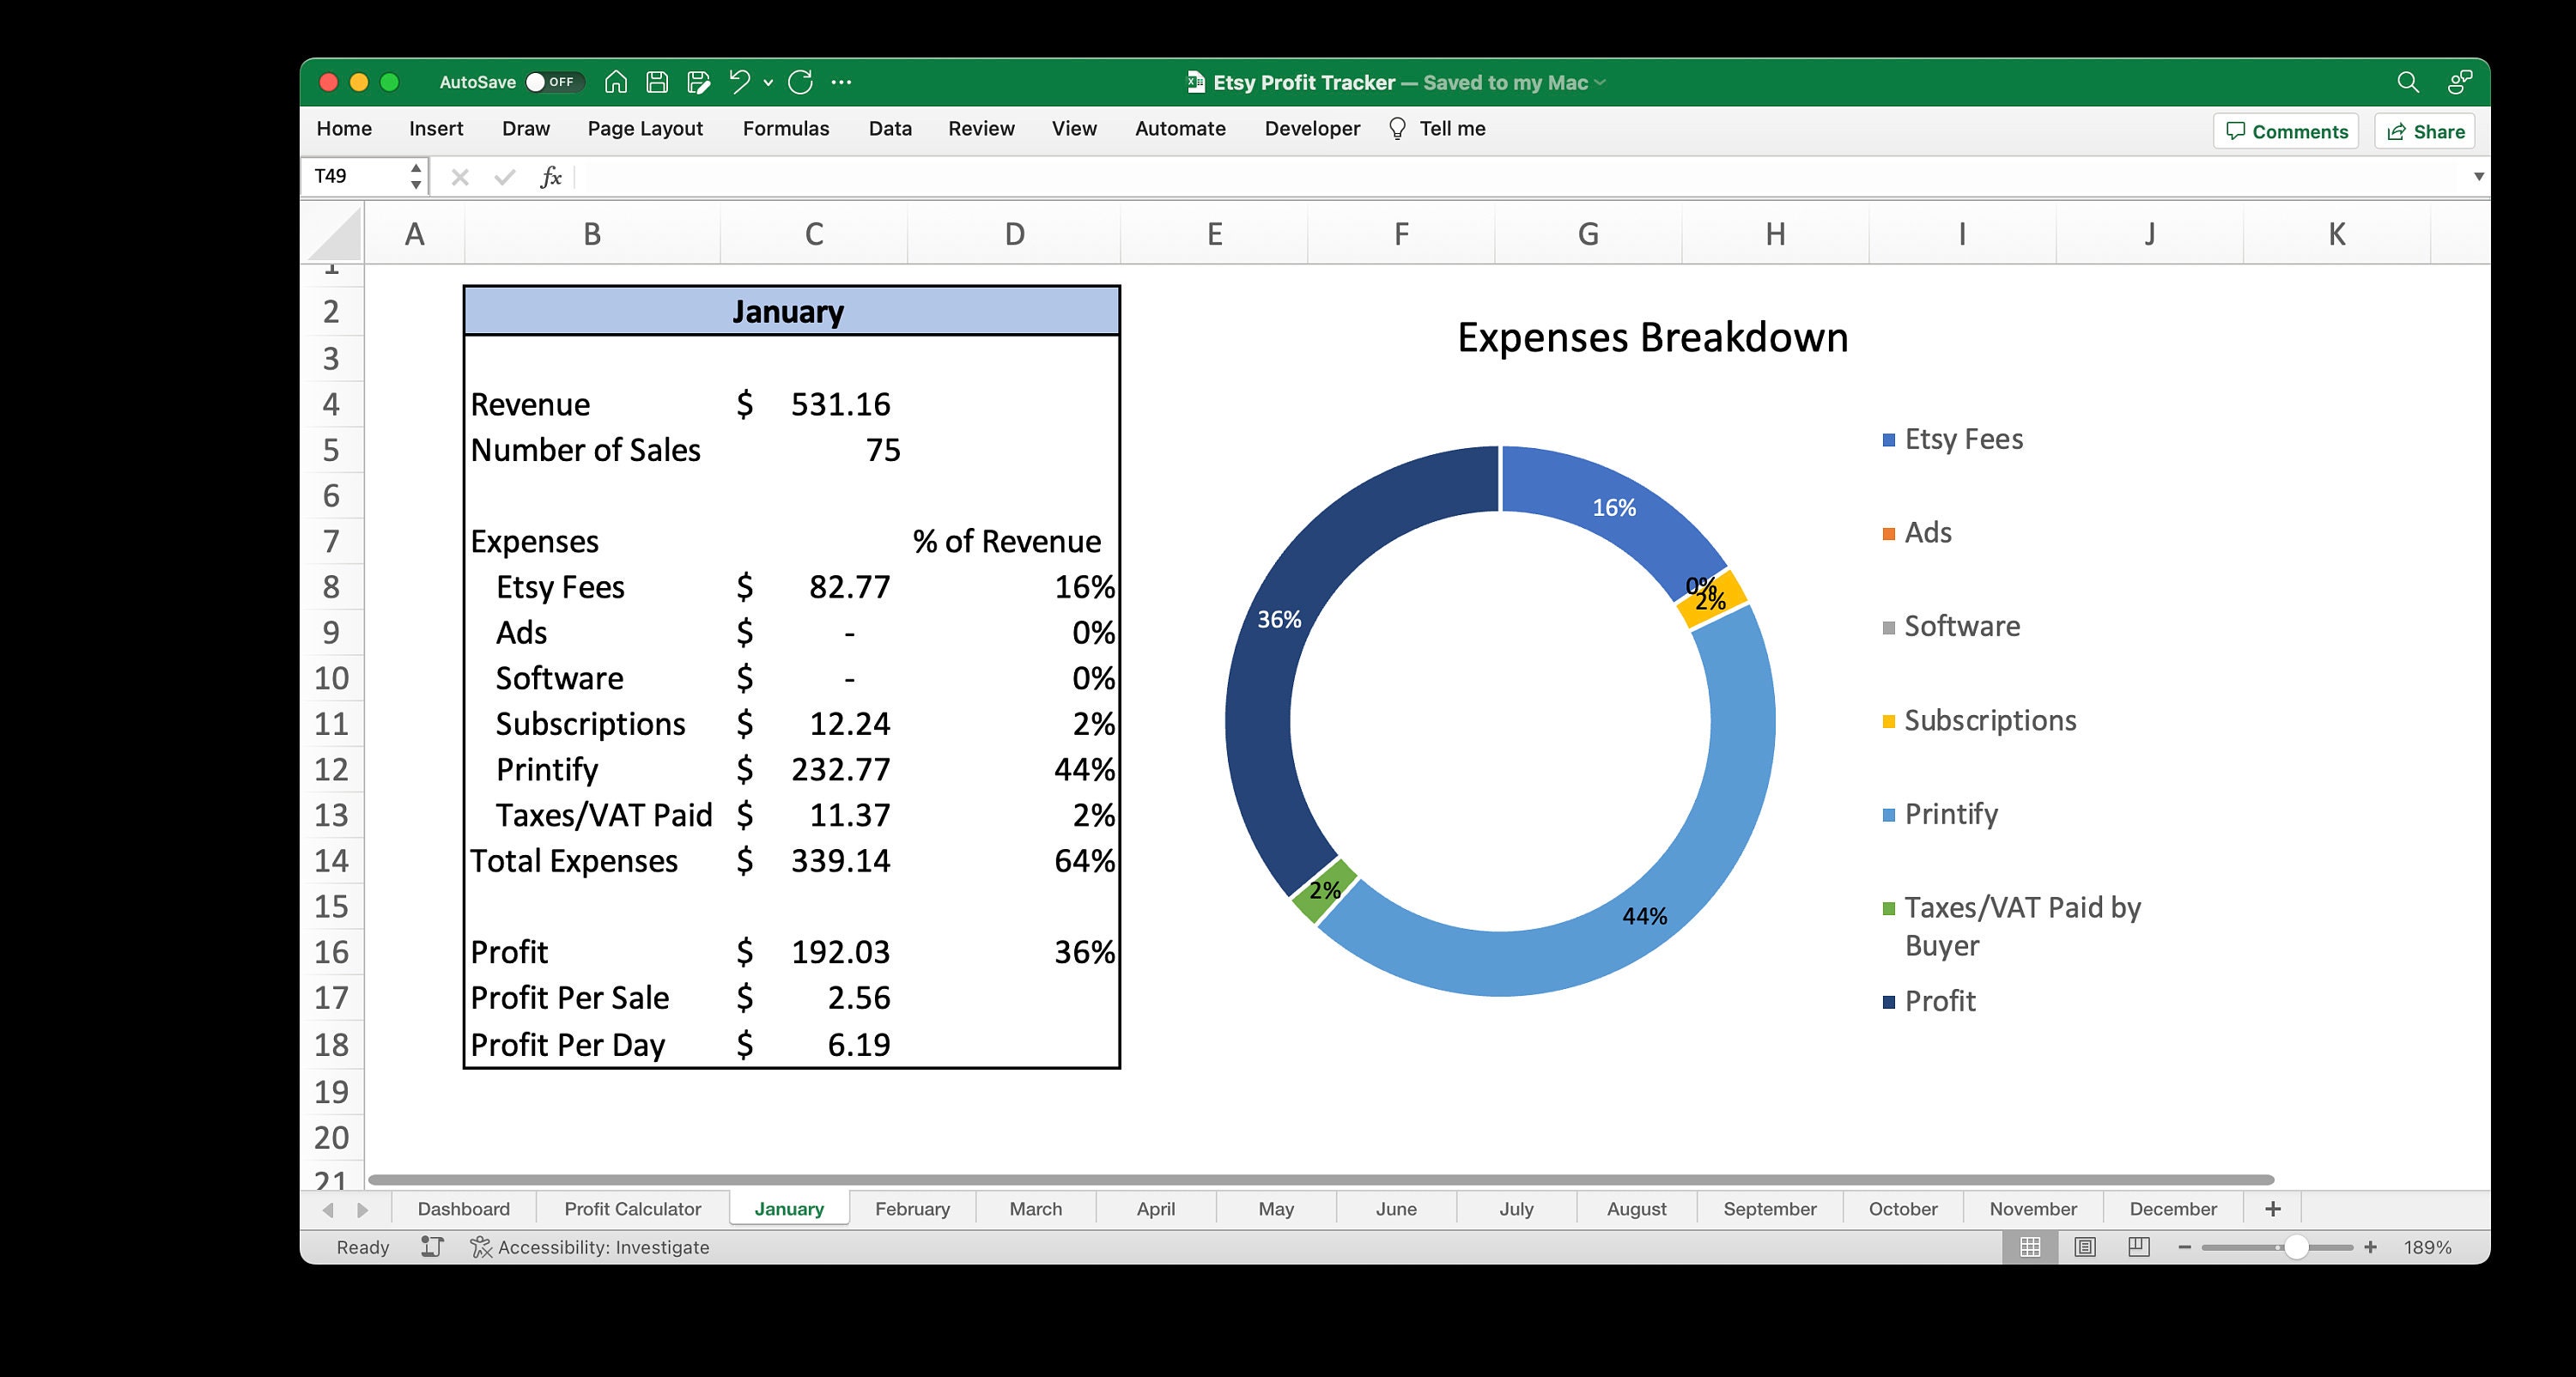Open the undo history dropdown arrow

pyautogui.click(x=767, y=82)
